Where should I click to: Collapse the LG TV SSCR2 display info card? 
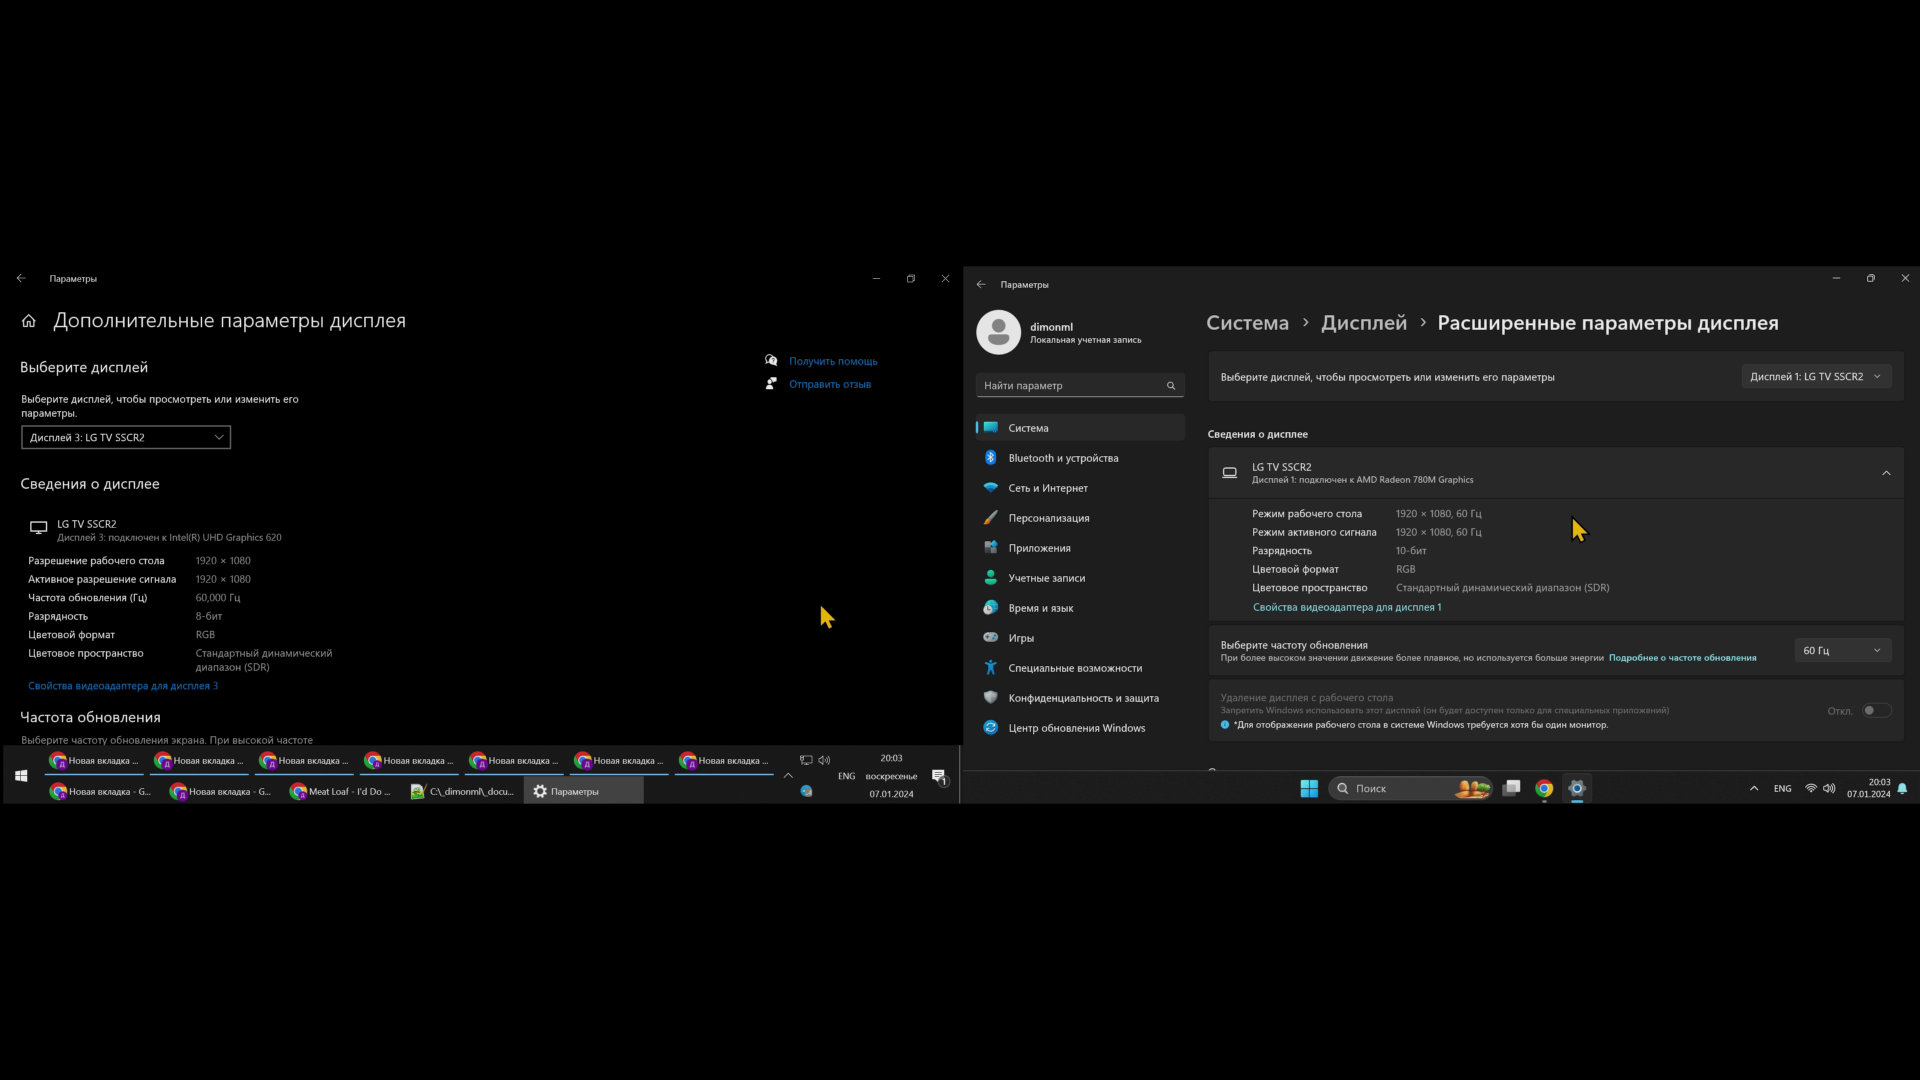coord(1886,473)
